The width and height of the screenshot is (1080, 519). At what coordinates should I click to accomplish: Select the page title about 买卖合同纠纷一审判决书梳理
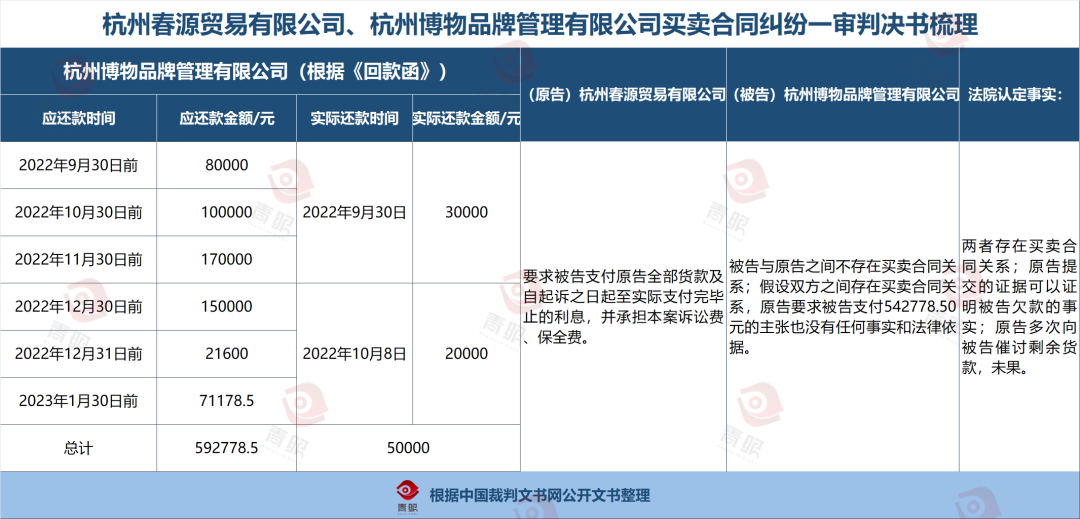point(540,23)
